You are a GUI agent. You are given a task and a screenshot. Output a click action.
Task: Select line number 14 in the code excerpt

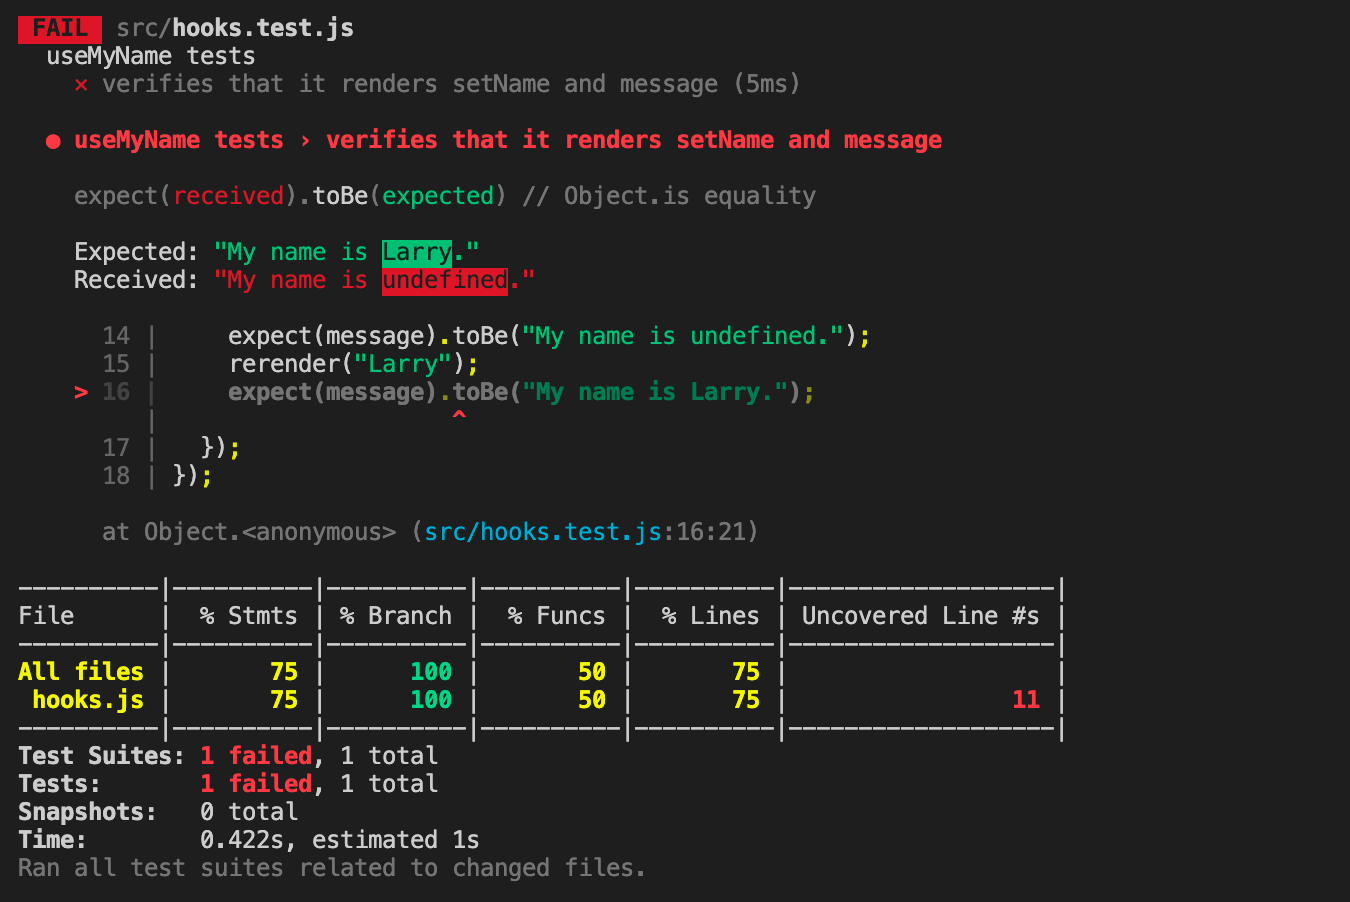(x=117, y=335)
